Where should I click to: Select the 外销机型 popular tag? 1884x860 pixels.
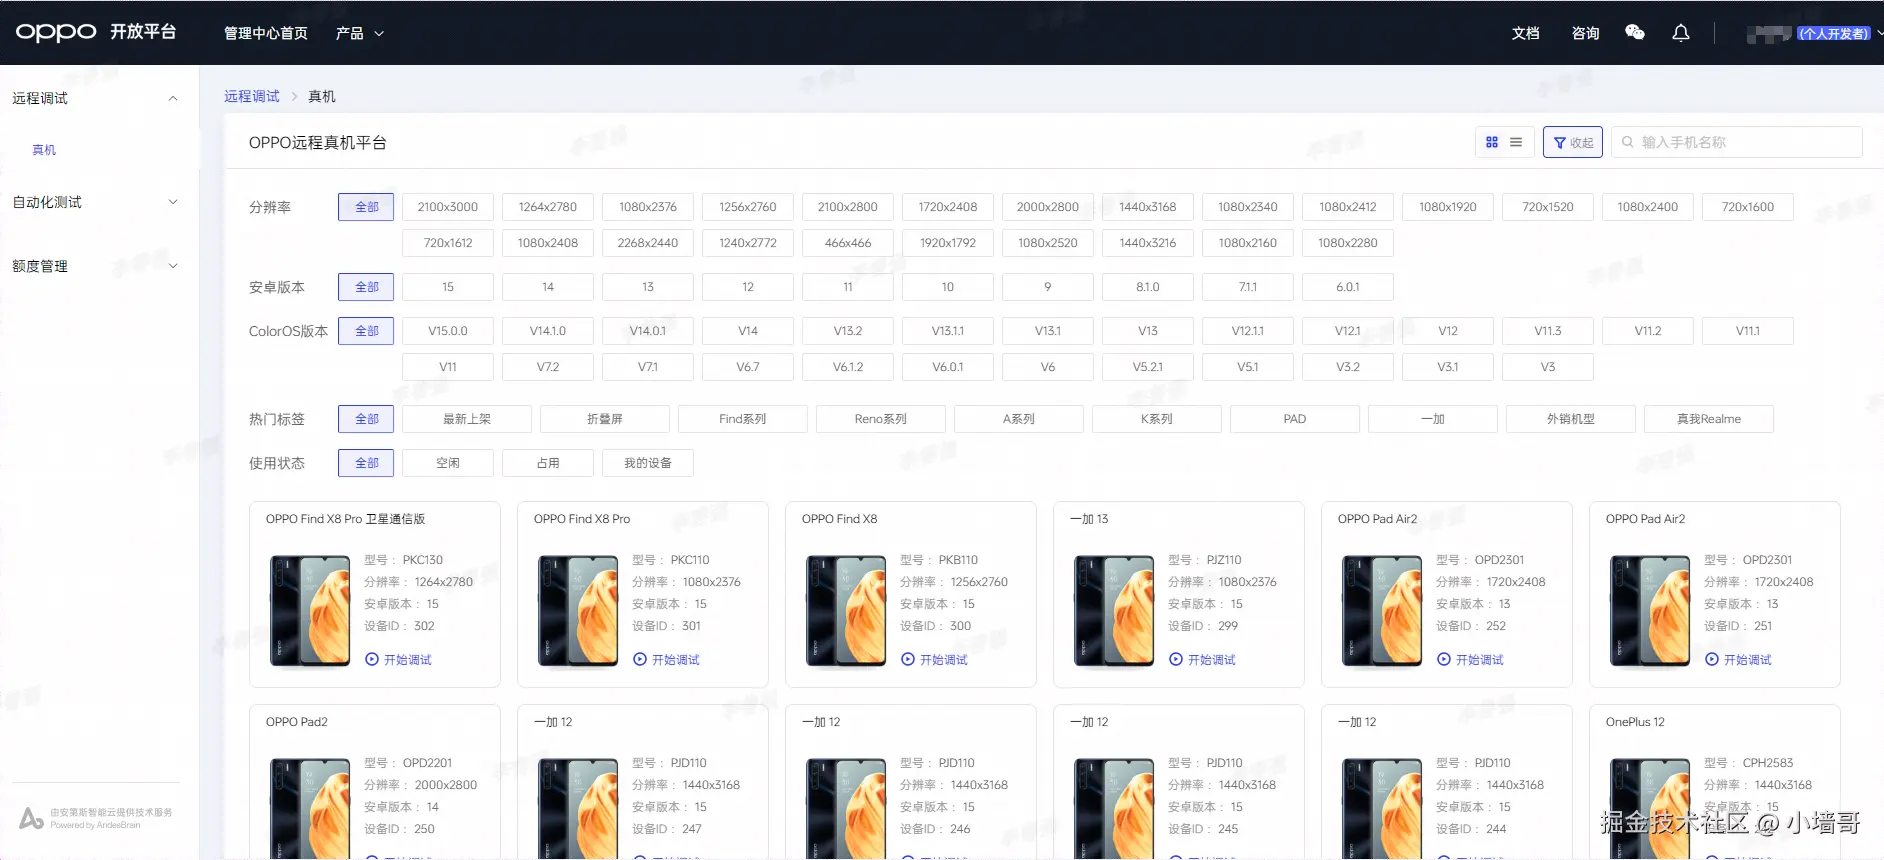1571,419
